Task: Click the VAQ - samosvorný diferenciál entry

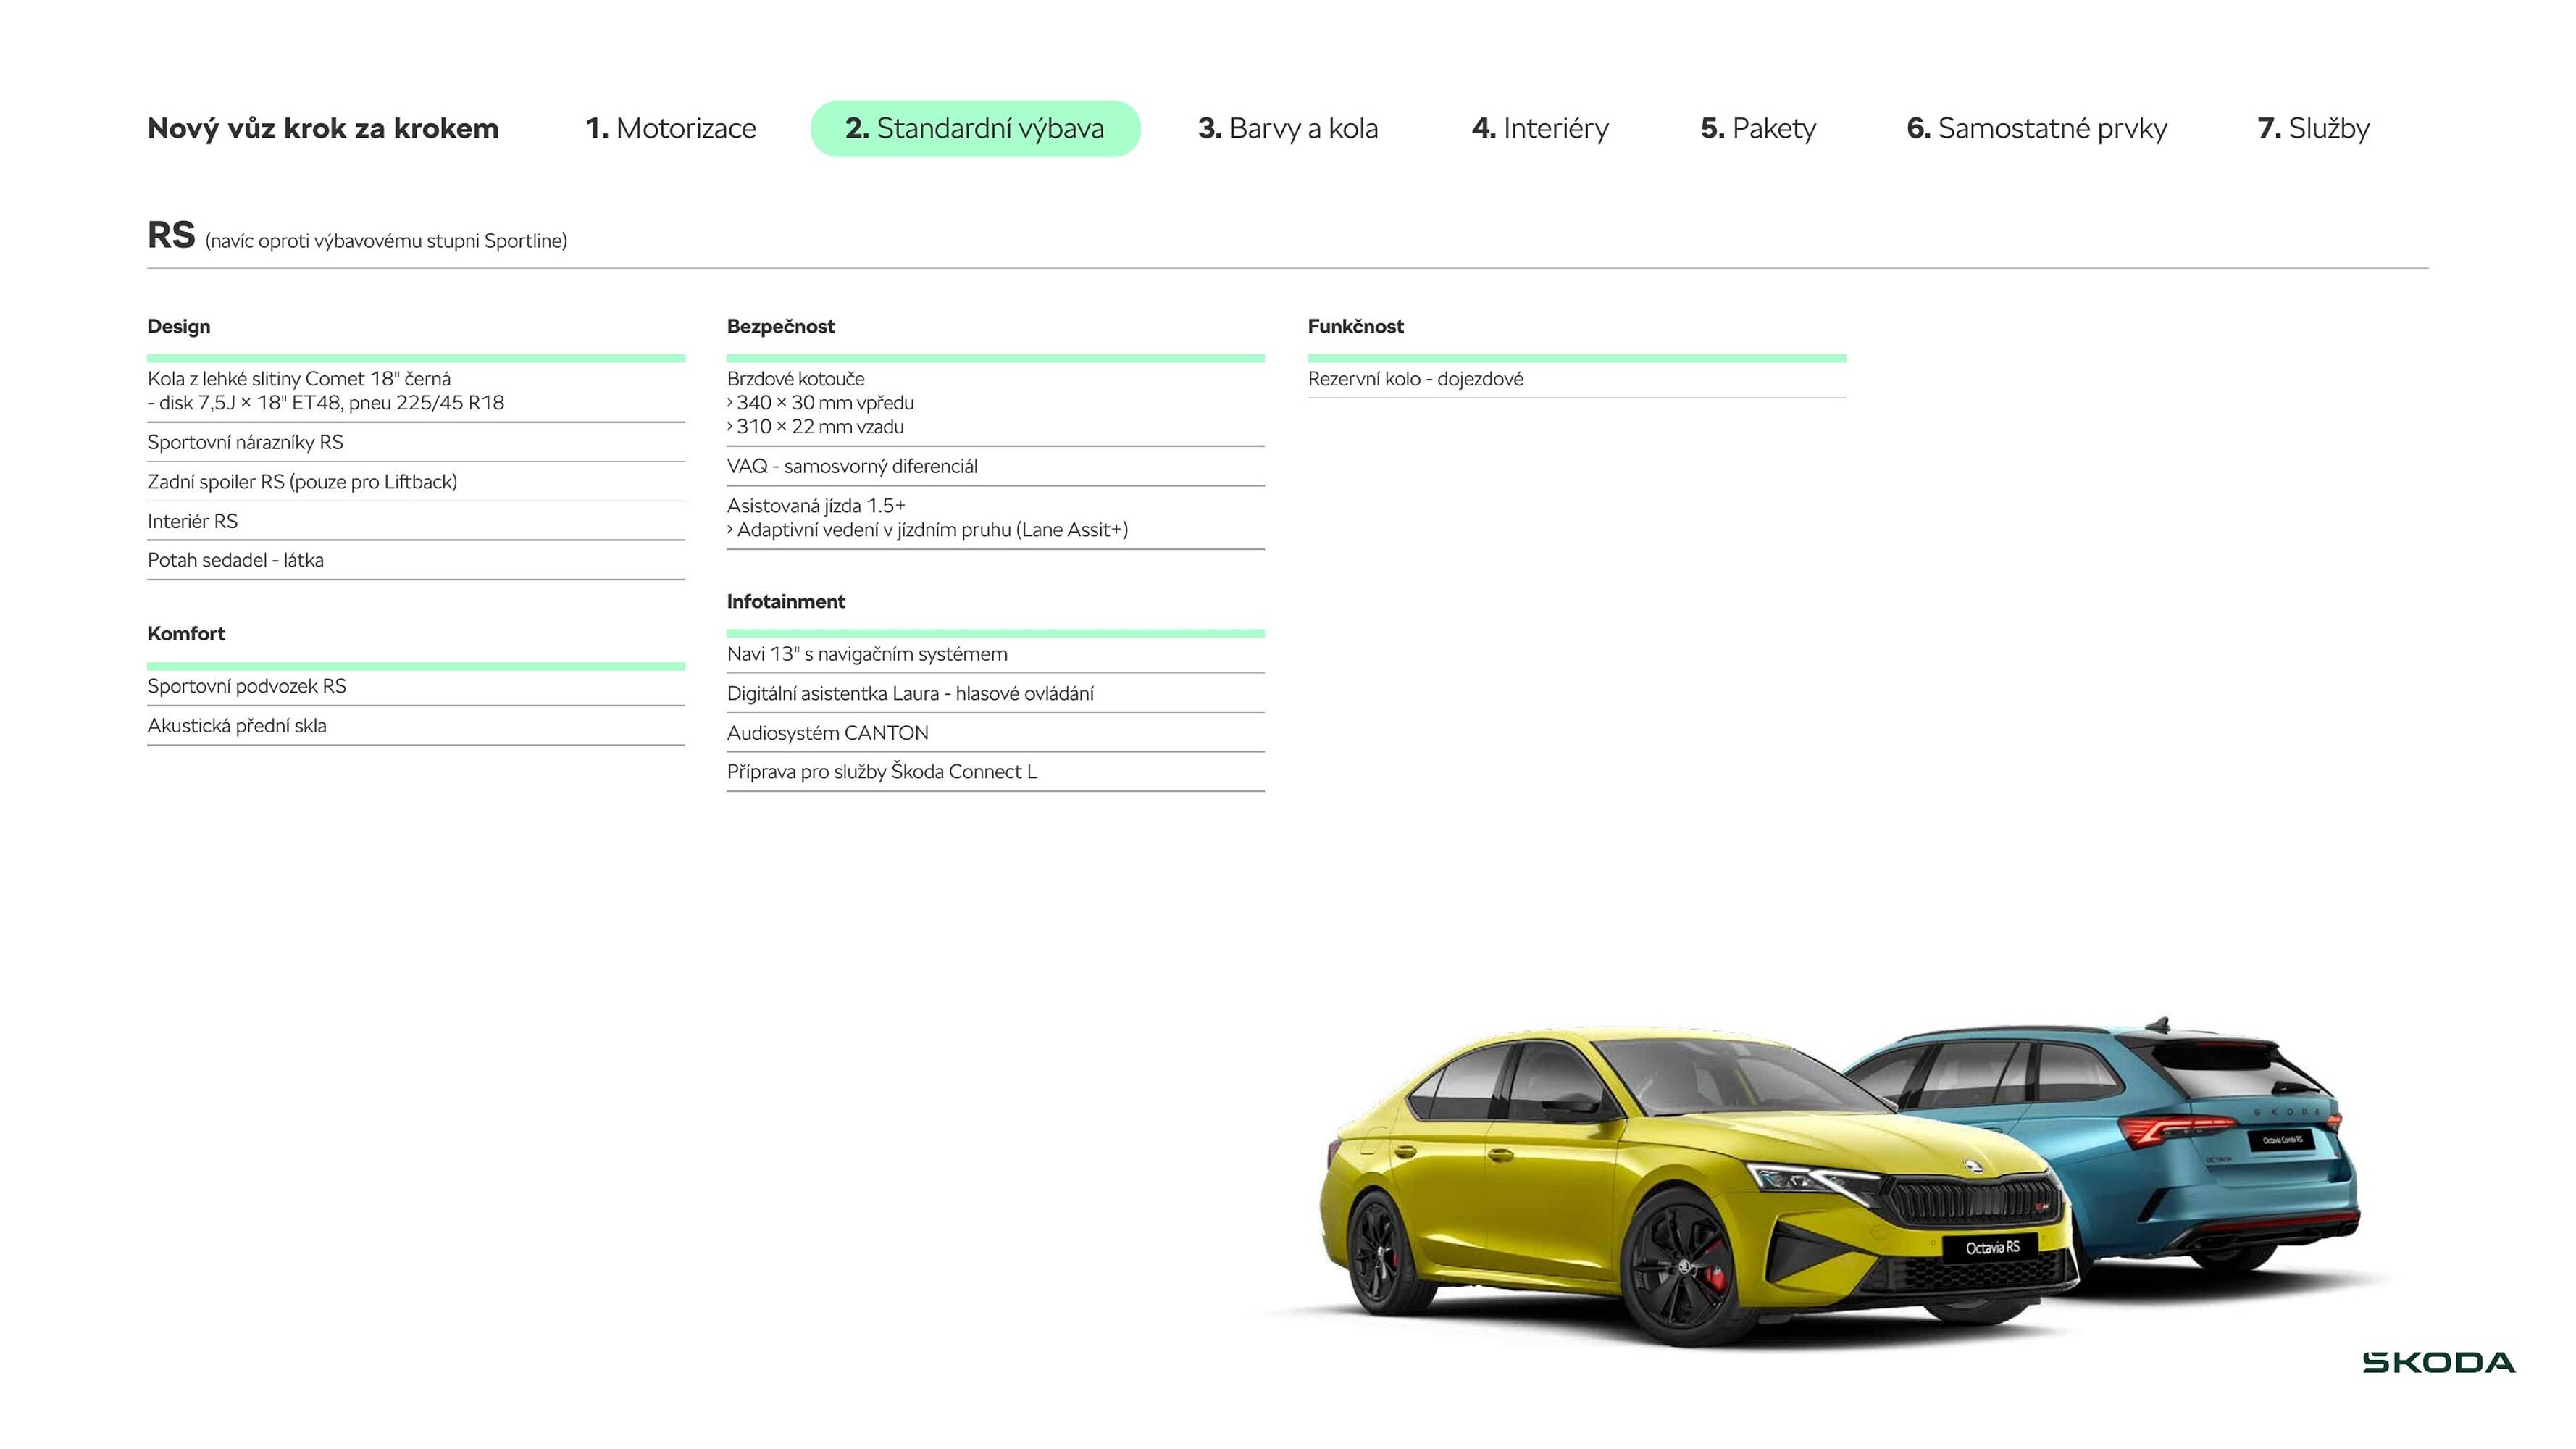Action: 853,466
